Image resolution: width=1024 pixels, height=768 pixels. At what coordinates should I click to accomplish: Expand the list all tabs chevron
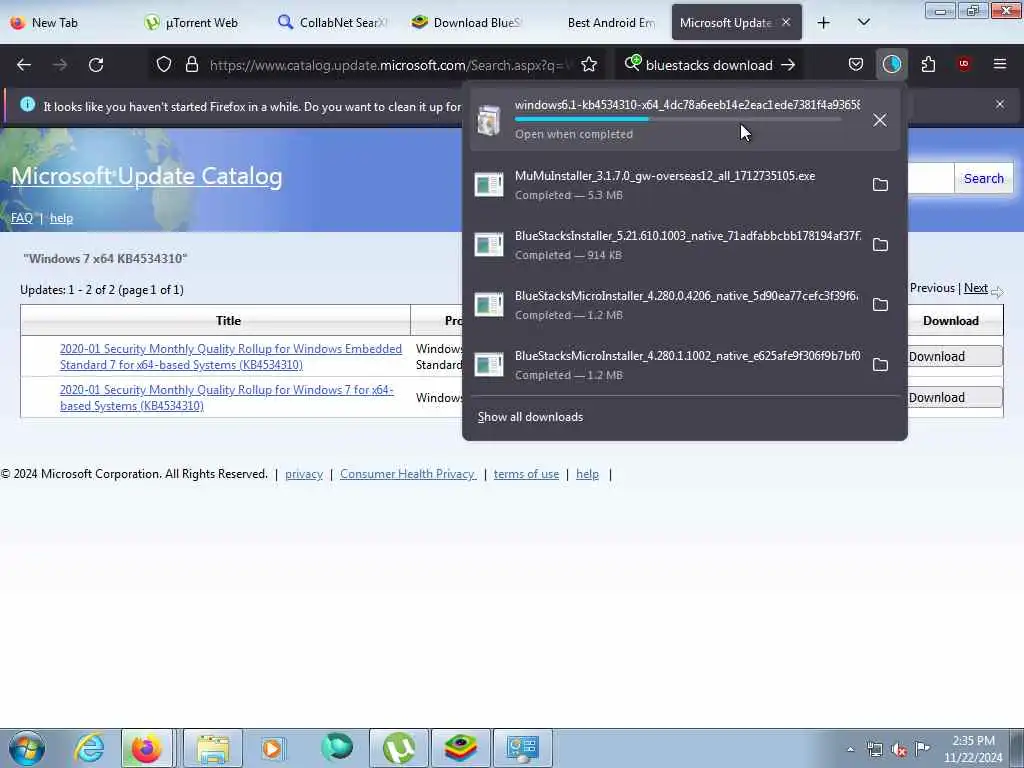pos(863,23)
